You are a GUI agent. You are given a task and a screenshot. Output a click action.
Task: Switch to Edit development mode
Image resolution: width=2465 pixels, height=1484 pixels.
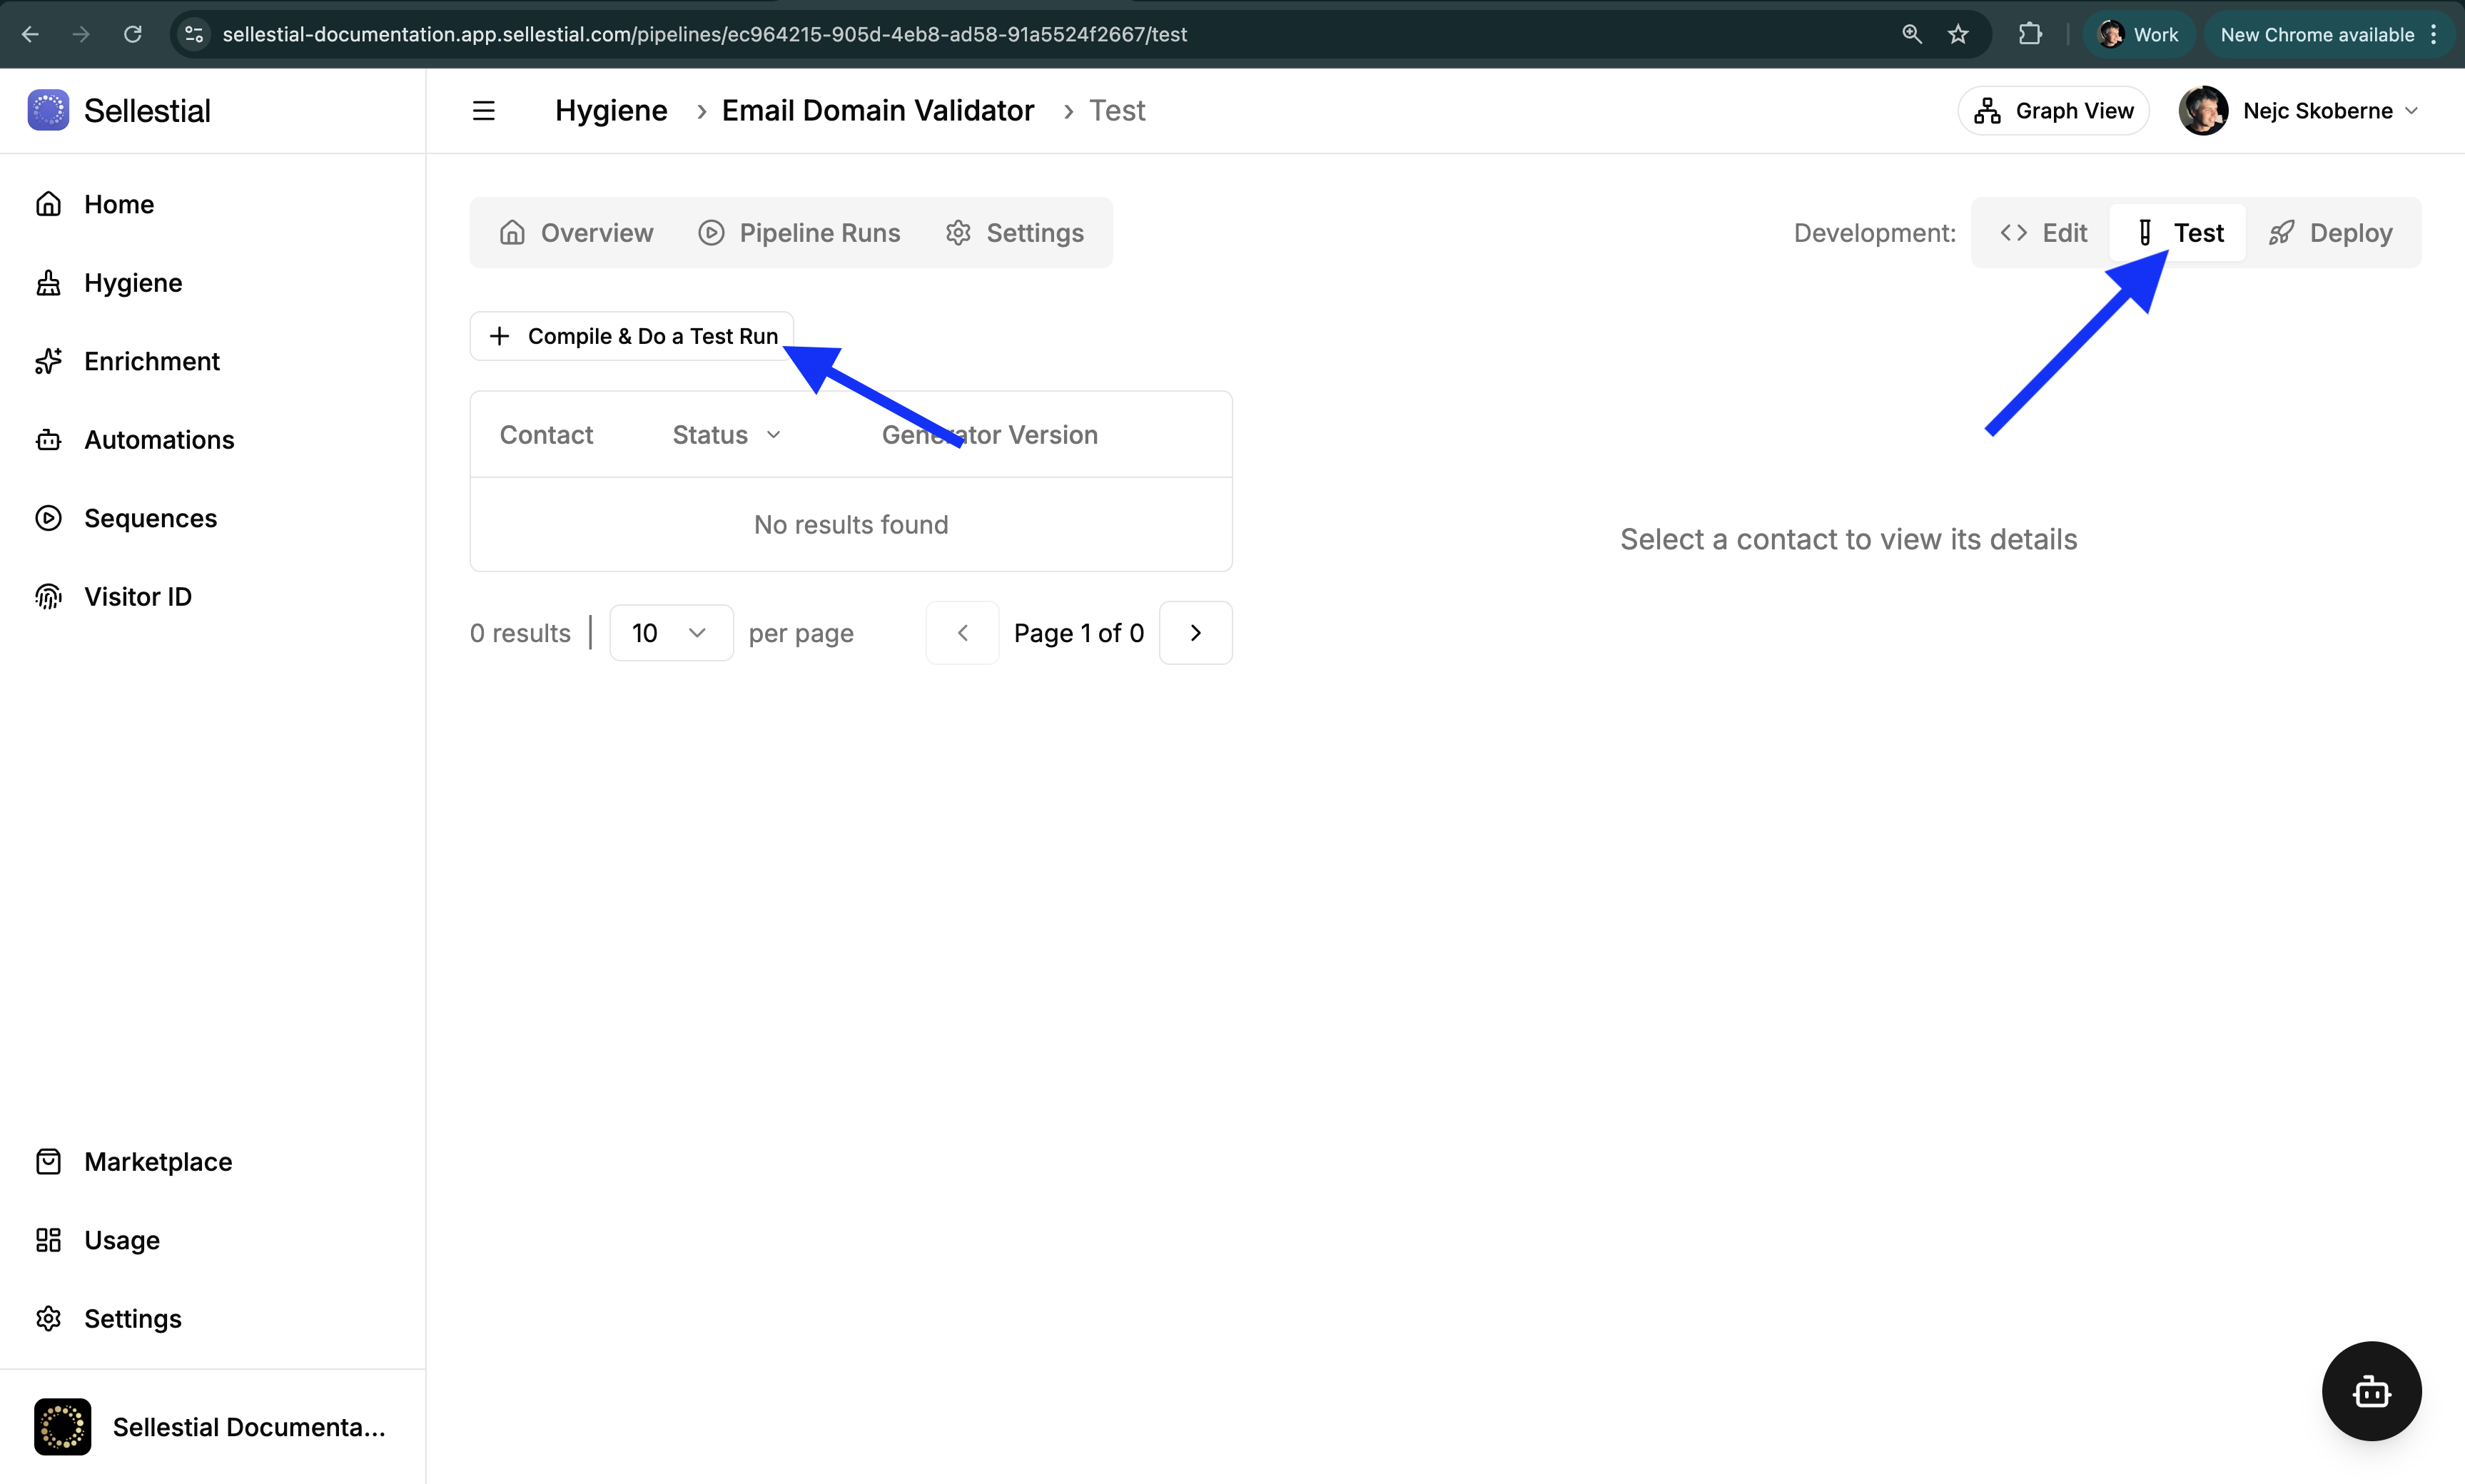pos(2043,233)
